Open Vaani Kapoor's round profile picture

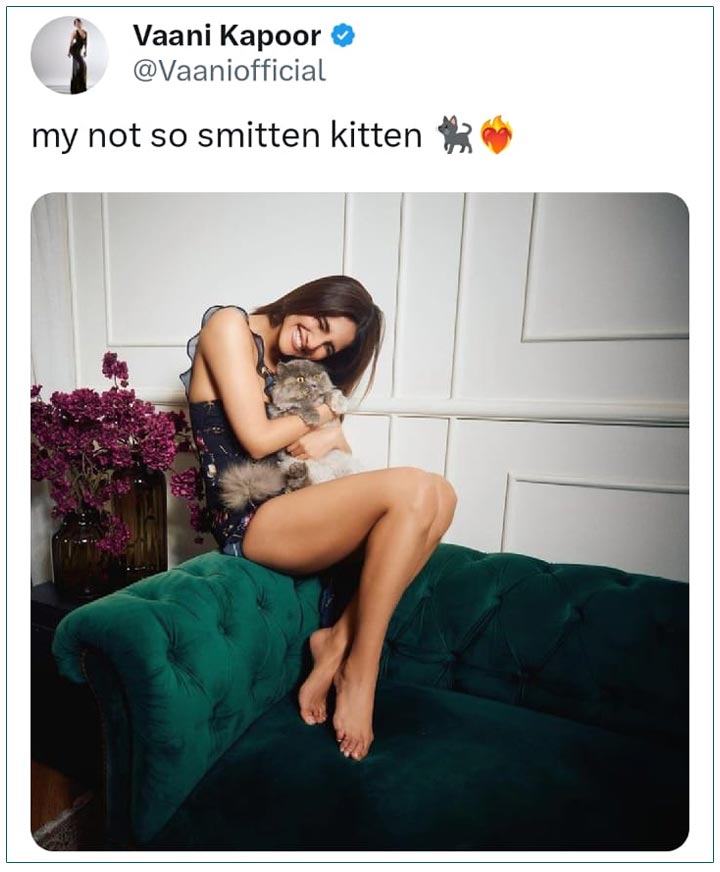coord(69,54)
